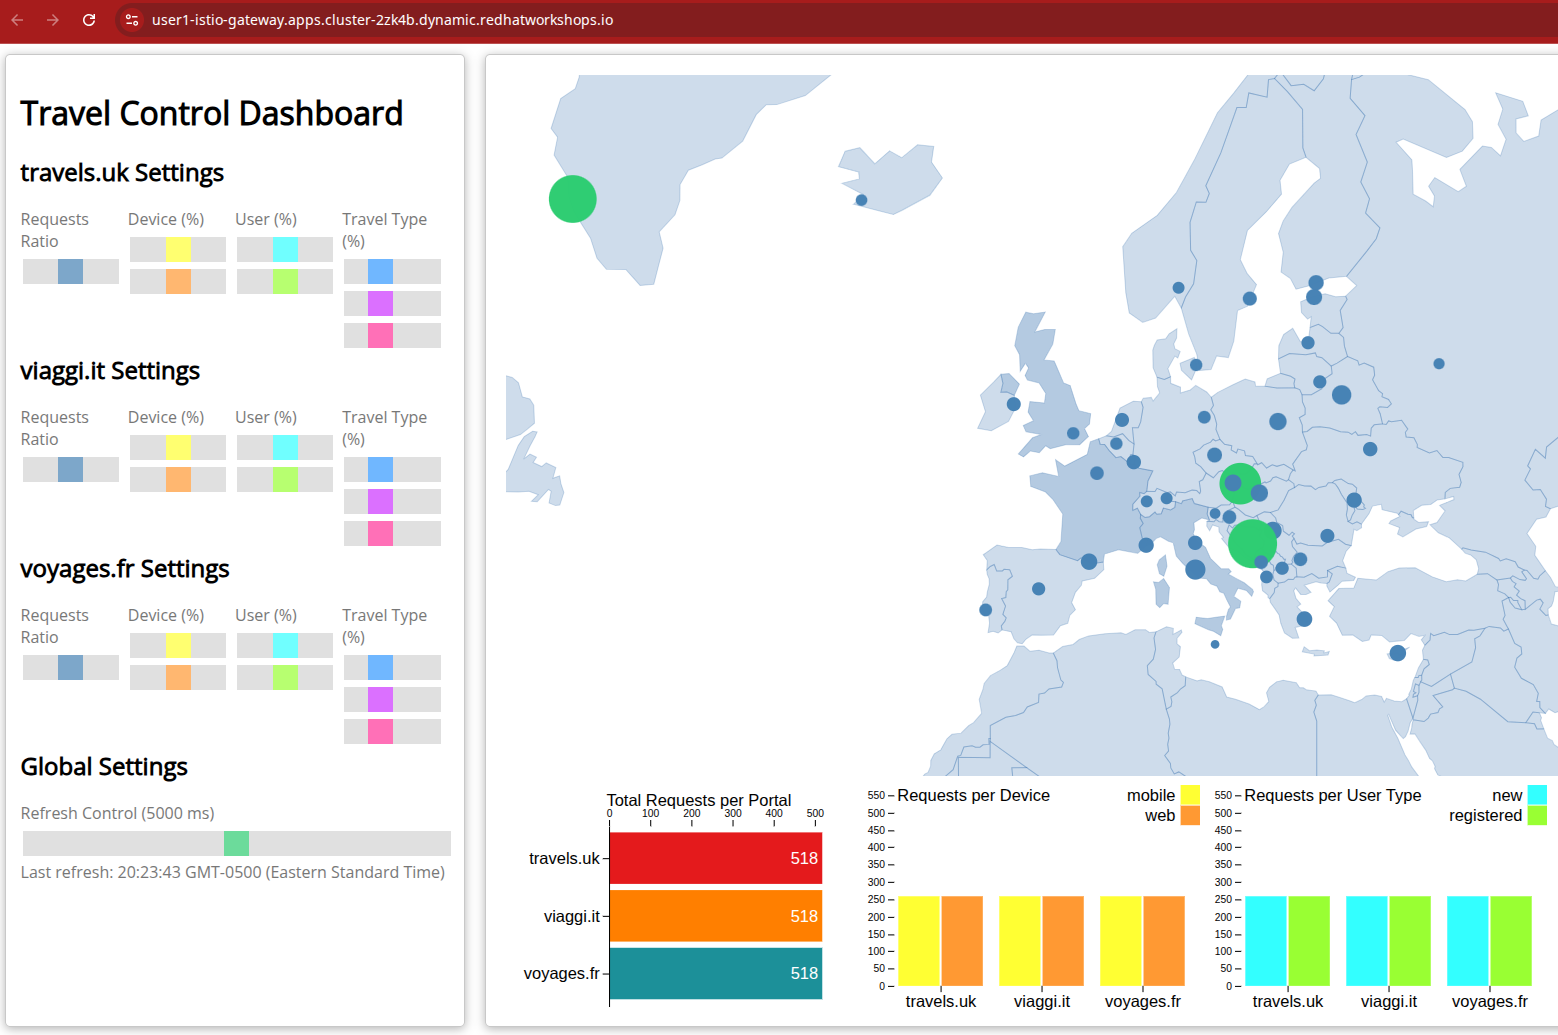Adjust travels.uk Requests Ratio slider
This screenshot has width=1558, height=1035.
[70, 271]
